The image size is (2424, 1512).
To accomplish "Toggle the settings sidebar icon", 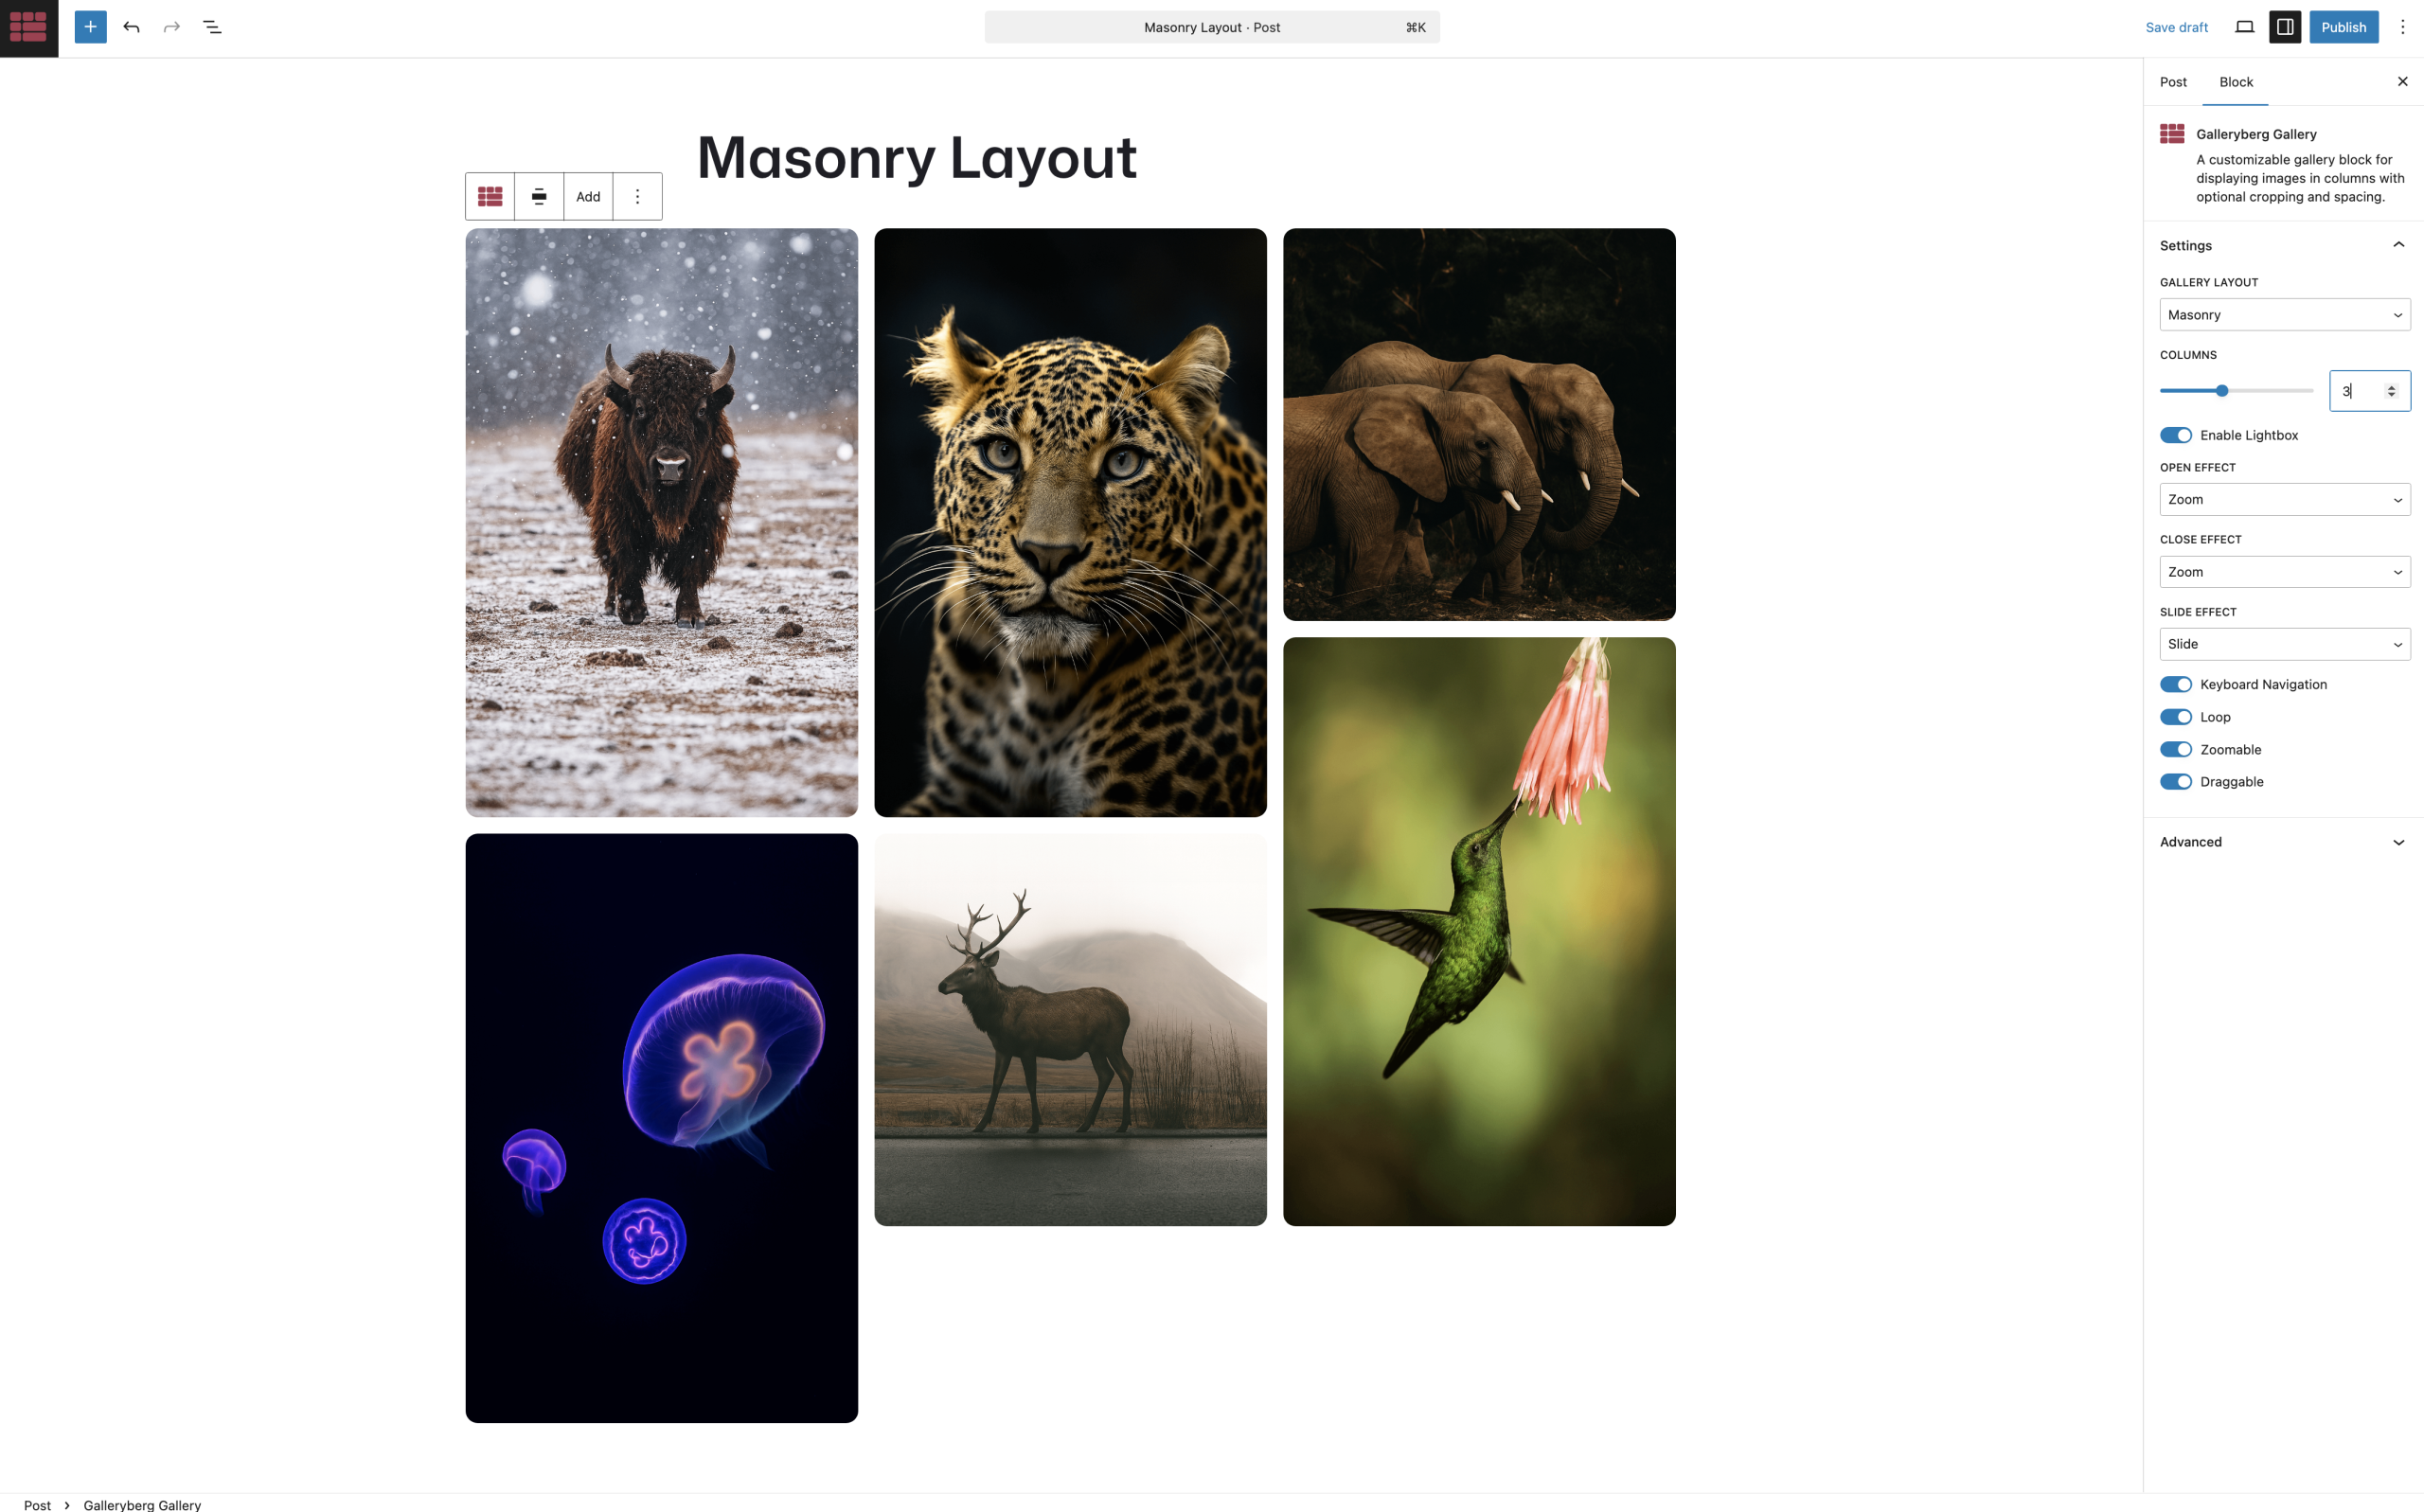I will 2284,27.
